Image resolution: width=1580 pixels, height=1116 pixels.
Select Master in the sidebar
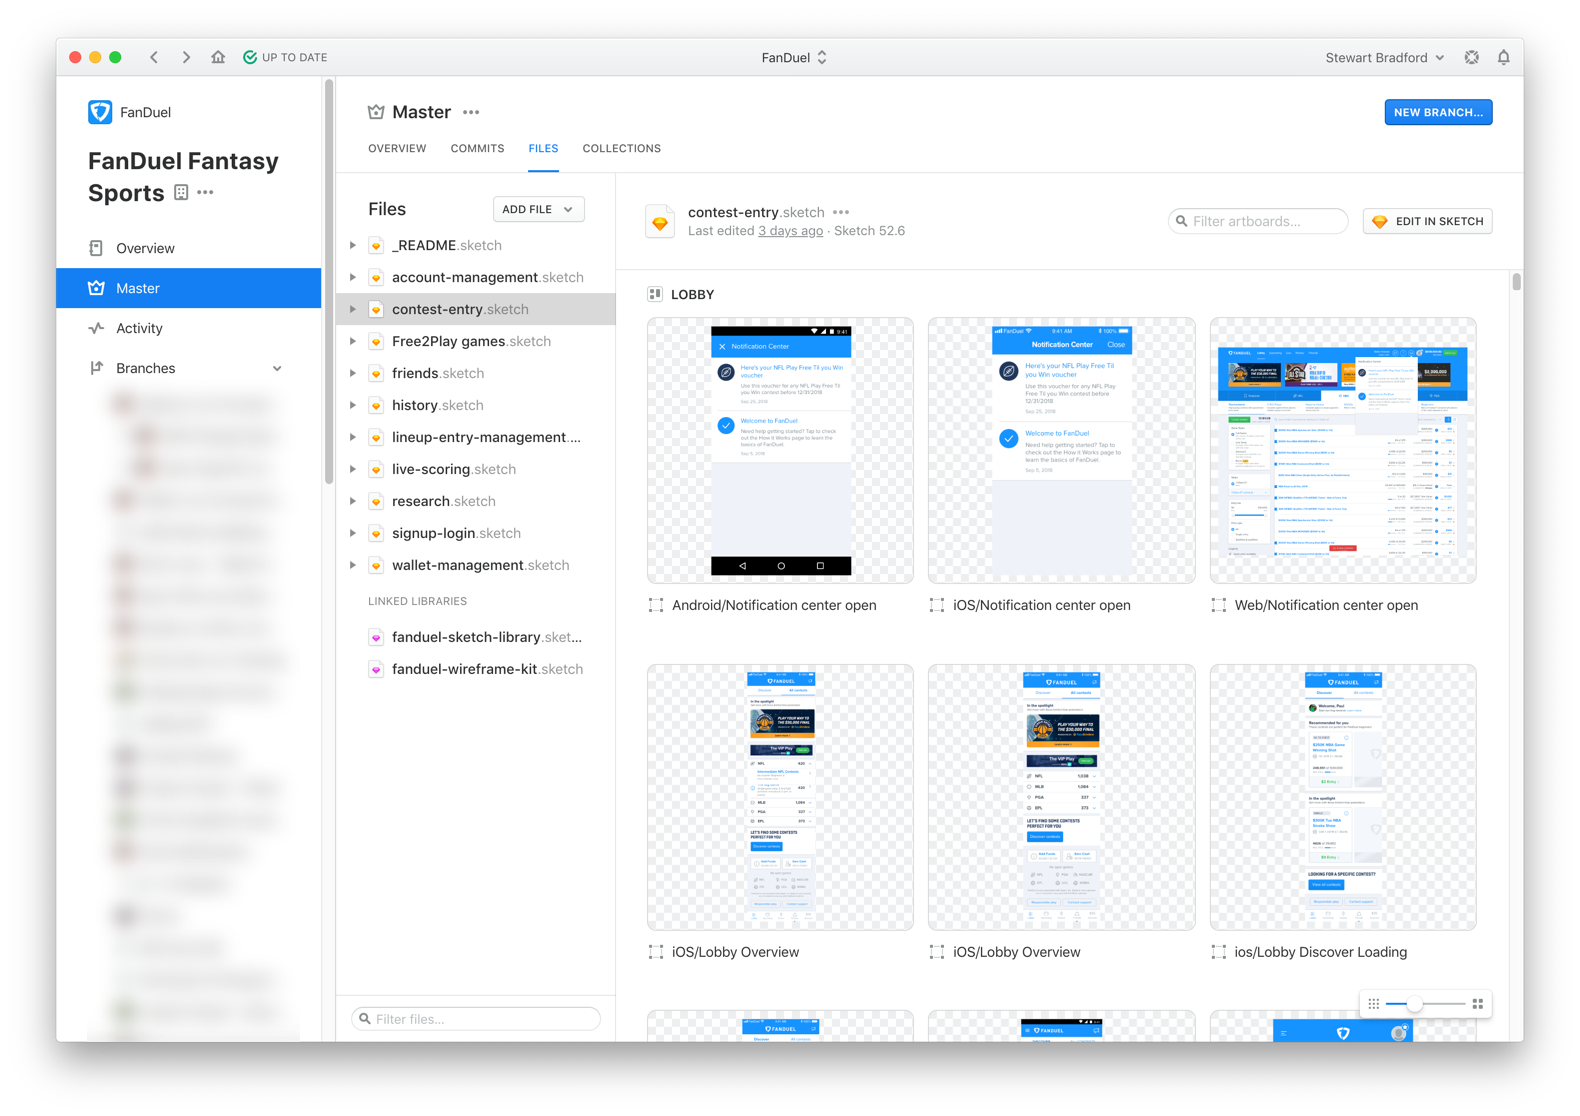pyautogui.click(x=189, y=288)
